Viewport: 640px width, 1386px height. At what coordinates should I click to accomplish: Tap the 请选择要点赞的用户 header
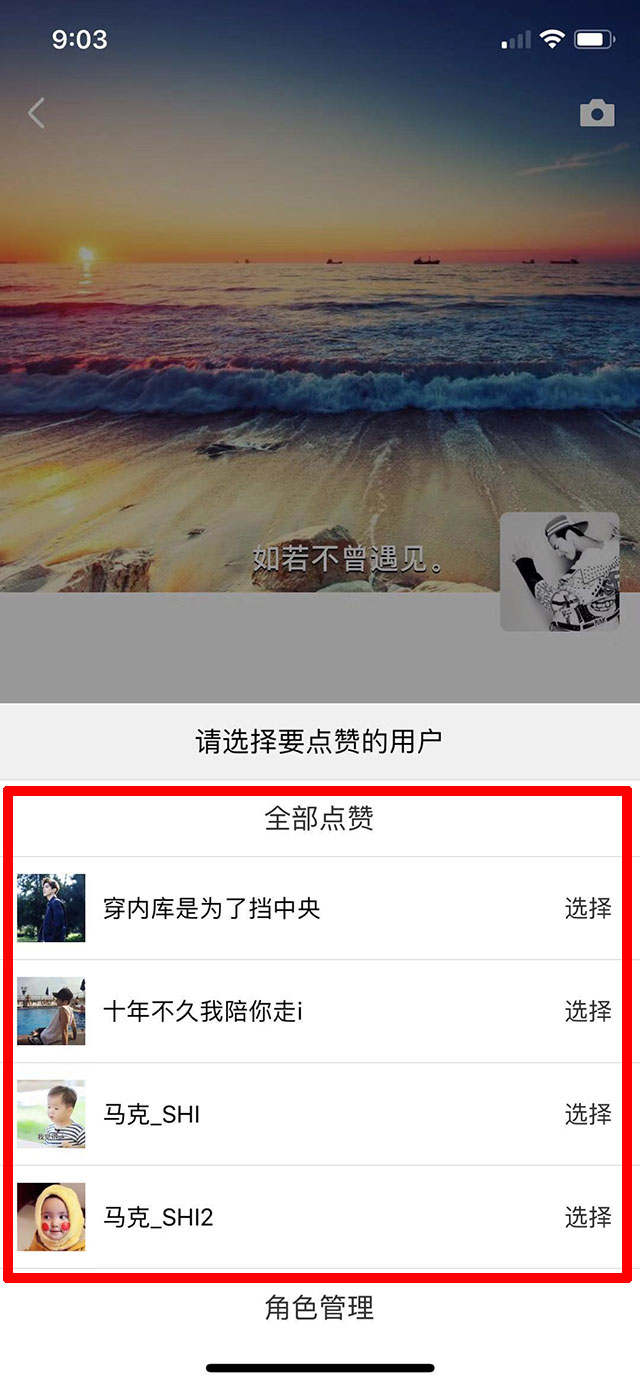pyautogui.click(x=319, y=741)
